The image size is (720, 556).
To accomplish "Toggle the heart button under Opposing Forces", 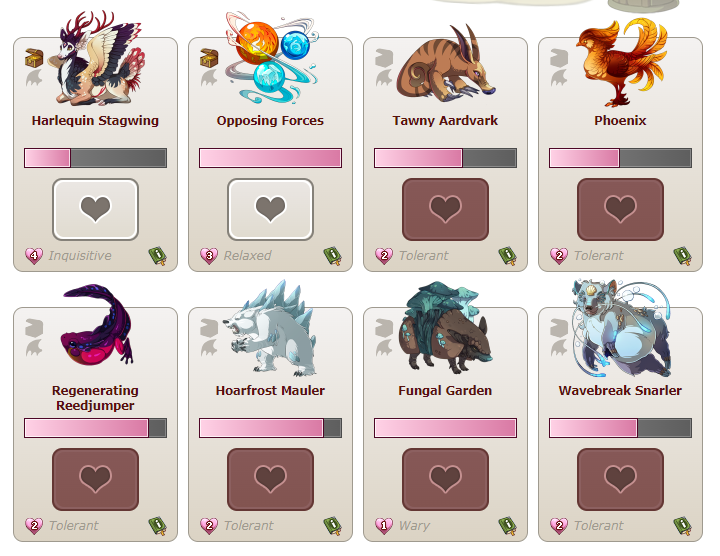I will pyautogui.click(x=270, y=209).
